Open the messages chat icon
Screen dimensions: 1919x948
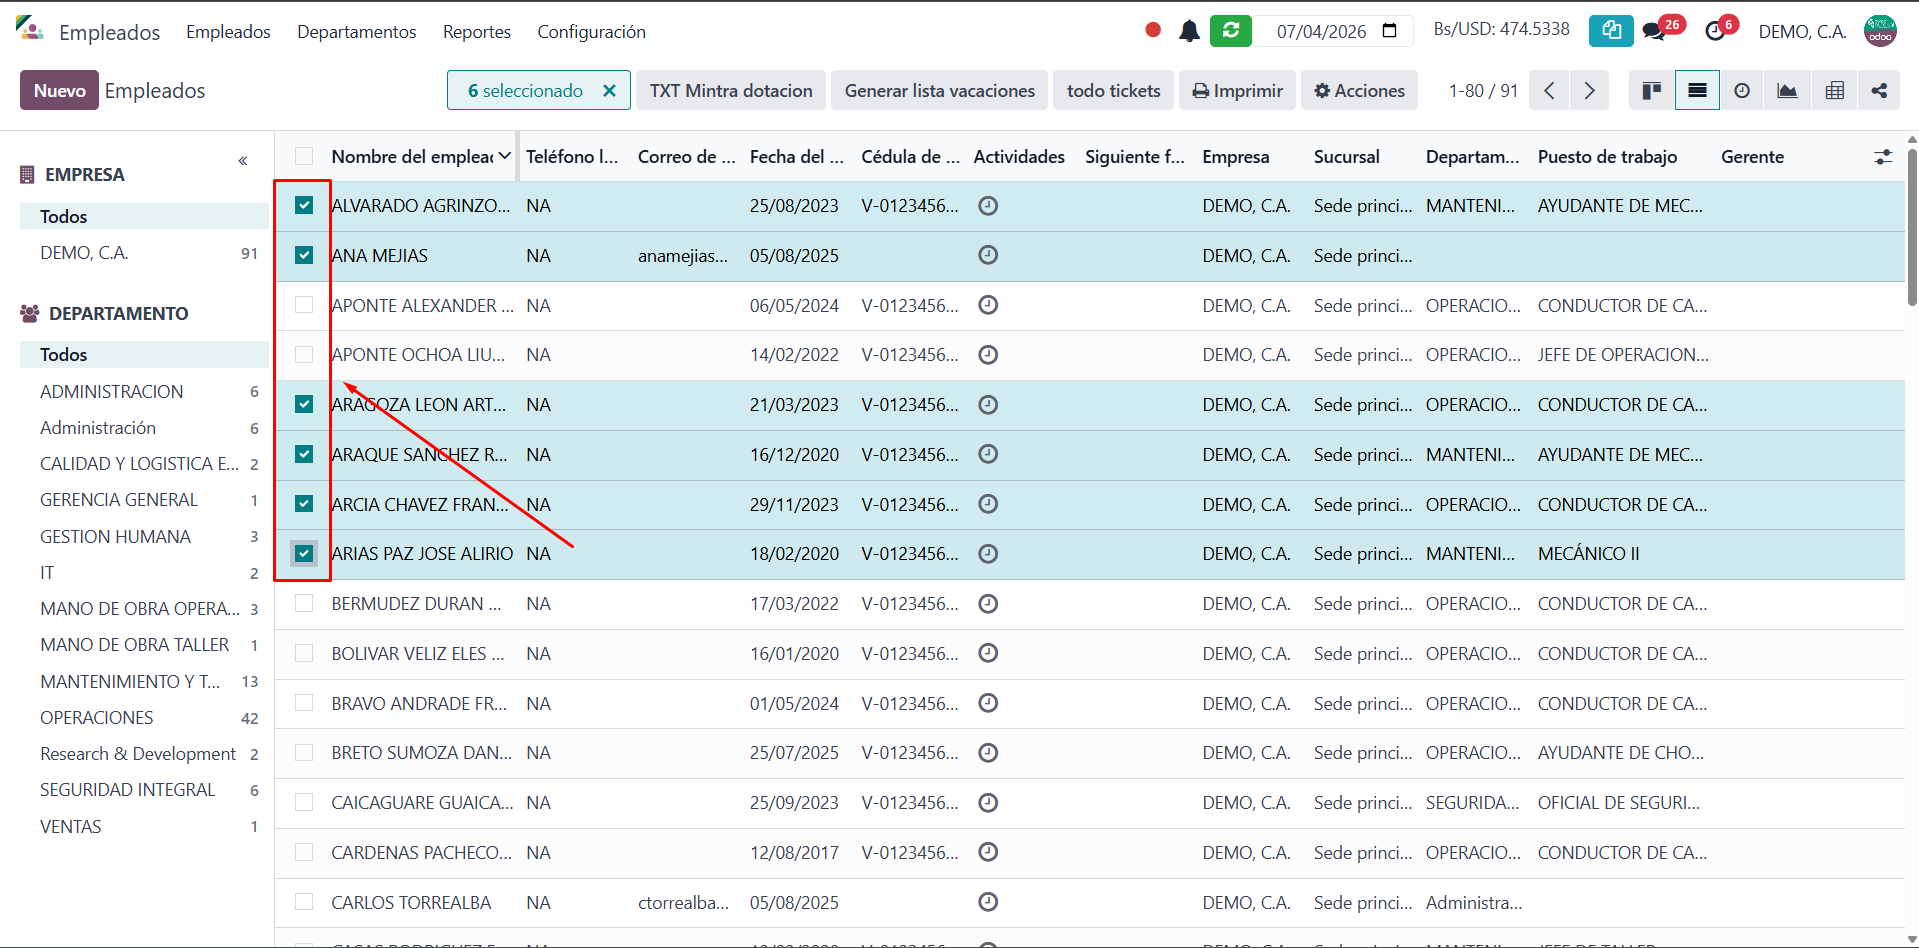click(x=1654, y=31)
